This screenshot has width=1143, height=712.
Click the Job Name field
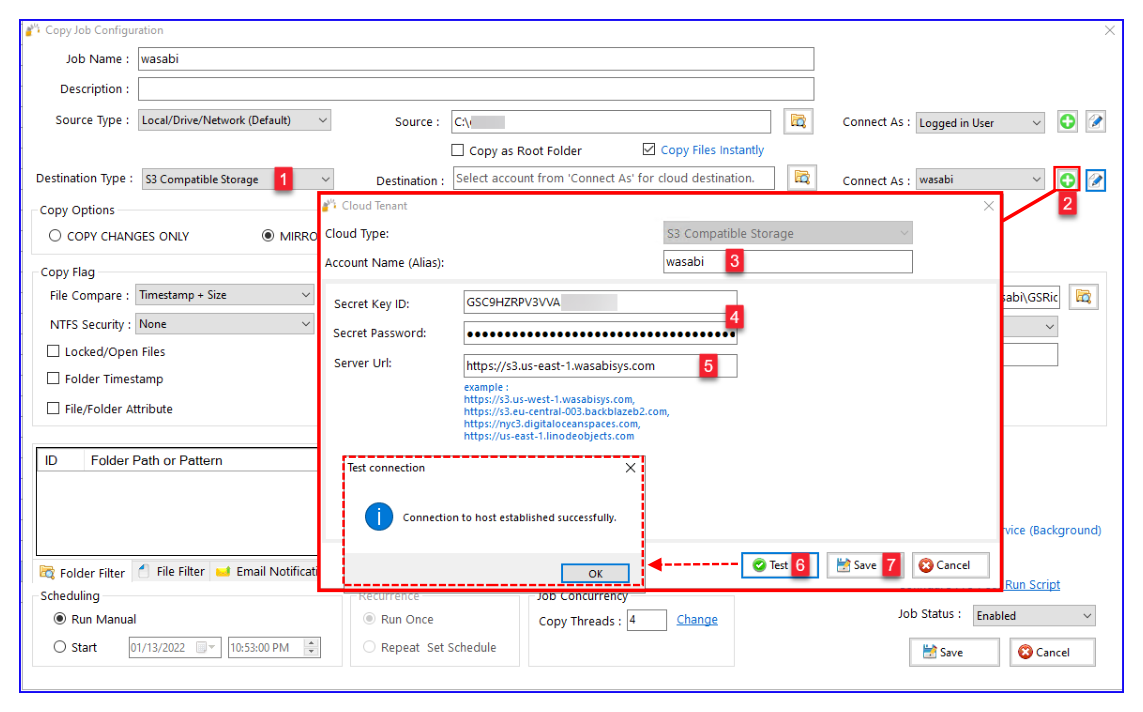tap(476, 59)
